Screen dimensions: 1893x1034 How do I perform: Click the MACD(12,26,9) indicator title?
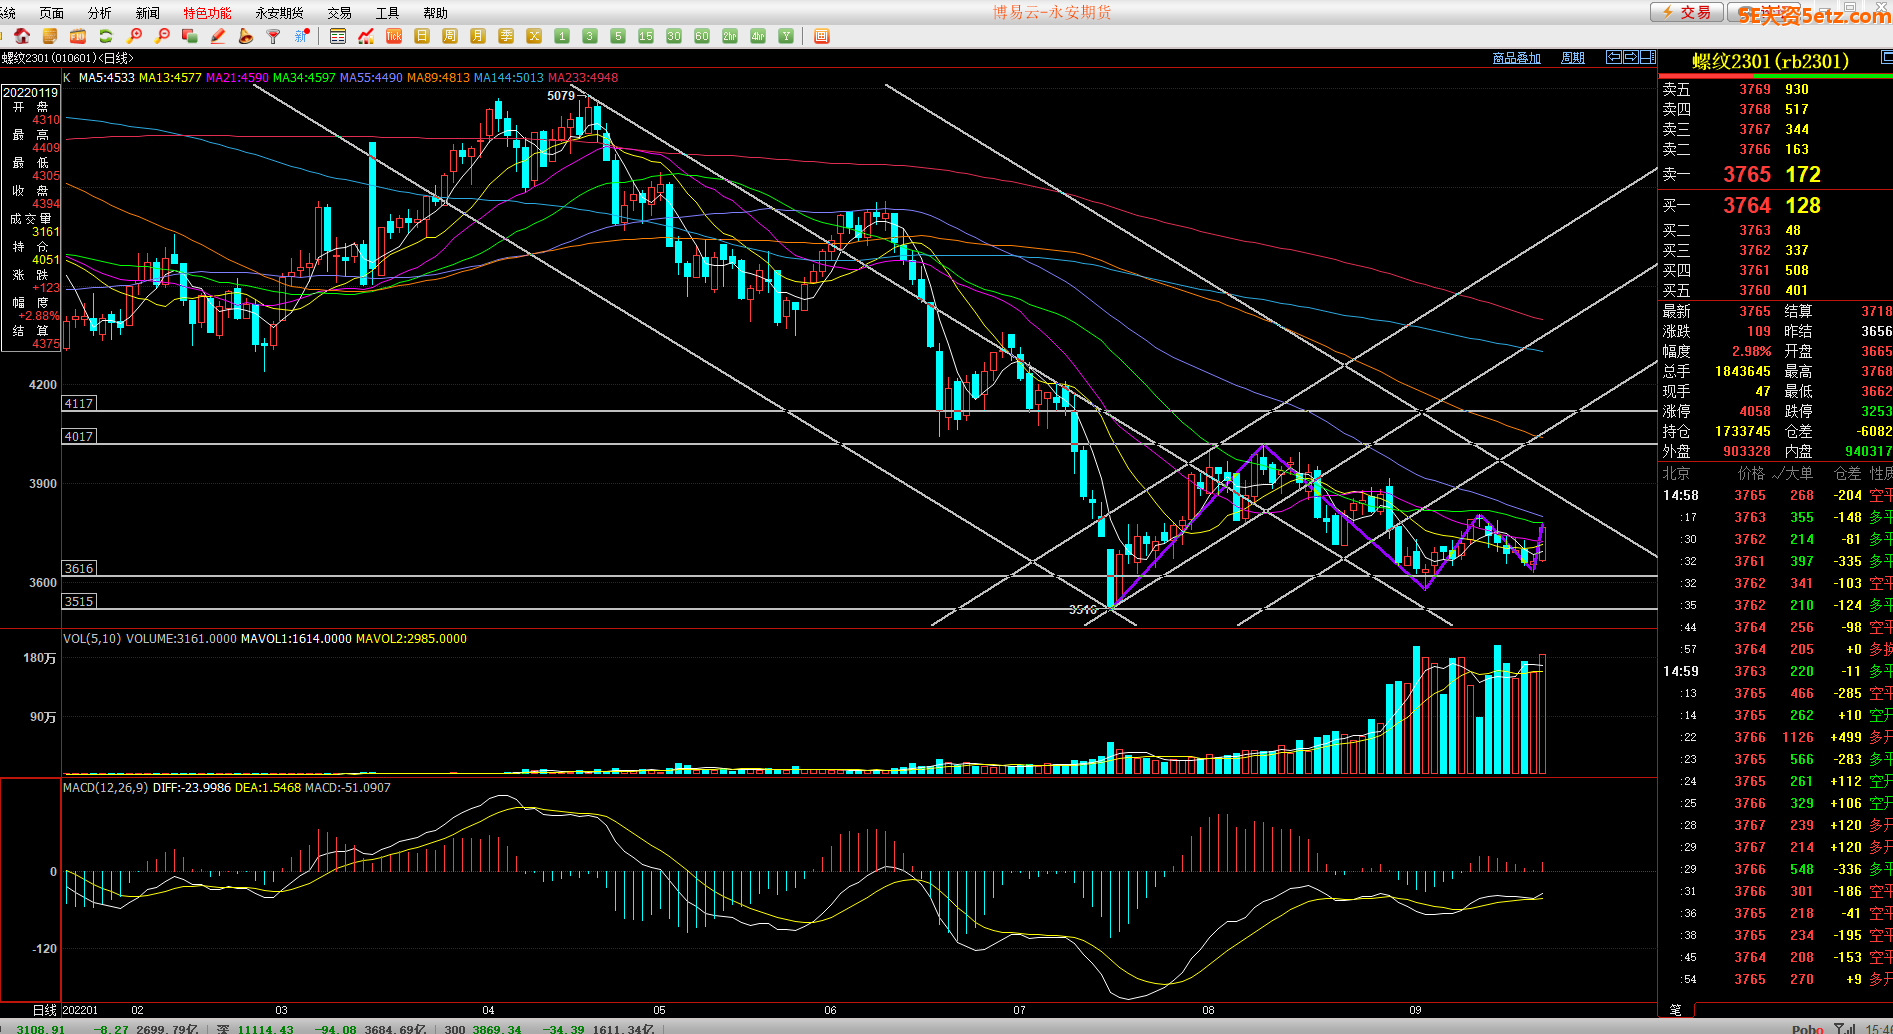(106, 788)
